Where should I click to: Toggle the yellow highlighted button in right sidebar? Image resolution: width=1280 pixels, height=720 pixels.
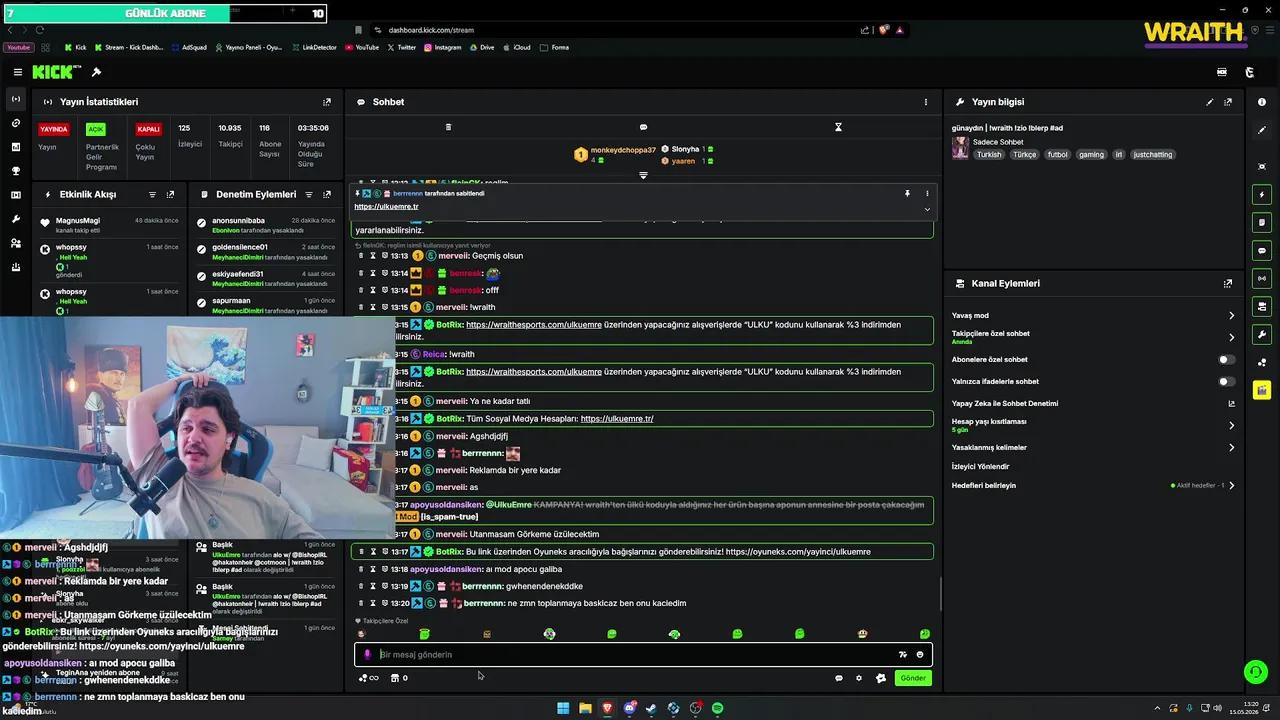(x=1262, y=389)
